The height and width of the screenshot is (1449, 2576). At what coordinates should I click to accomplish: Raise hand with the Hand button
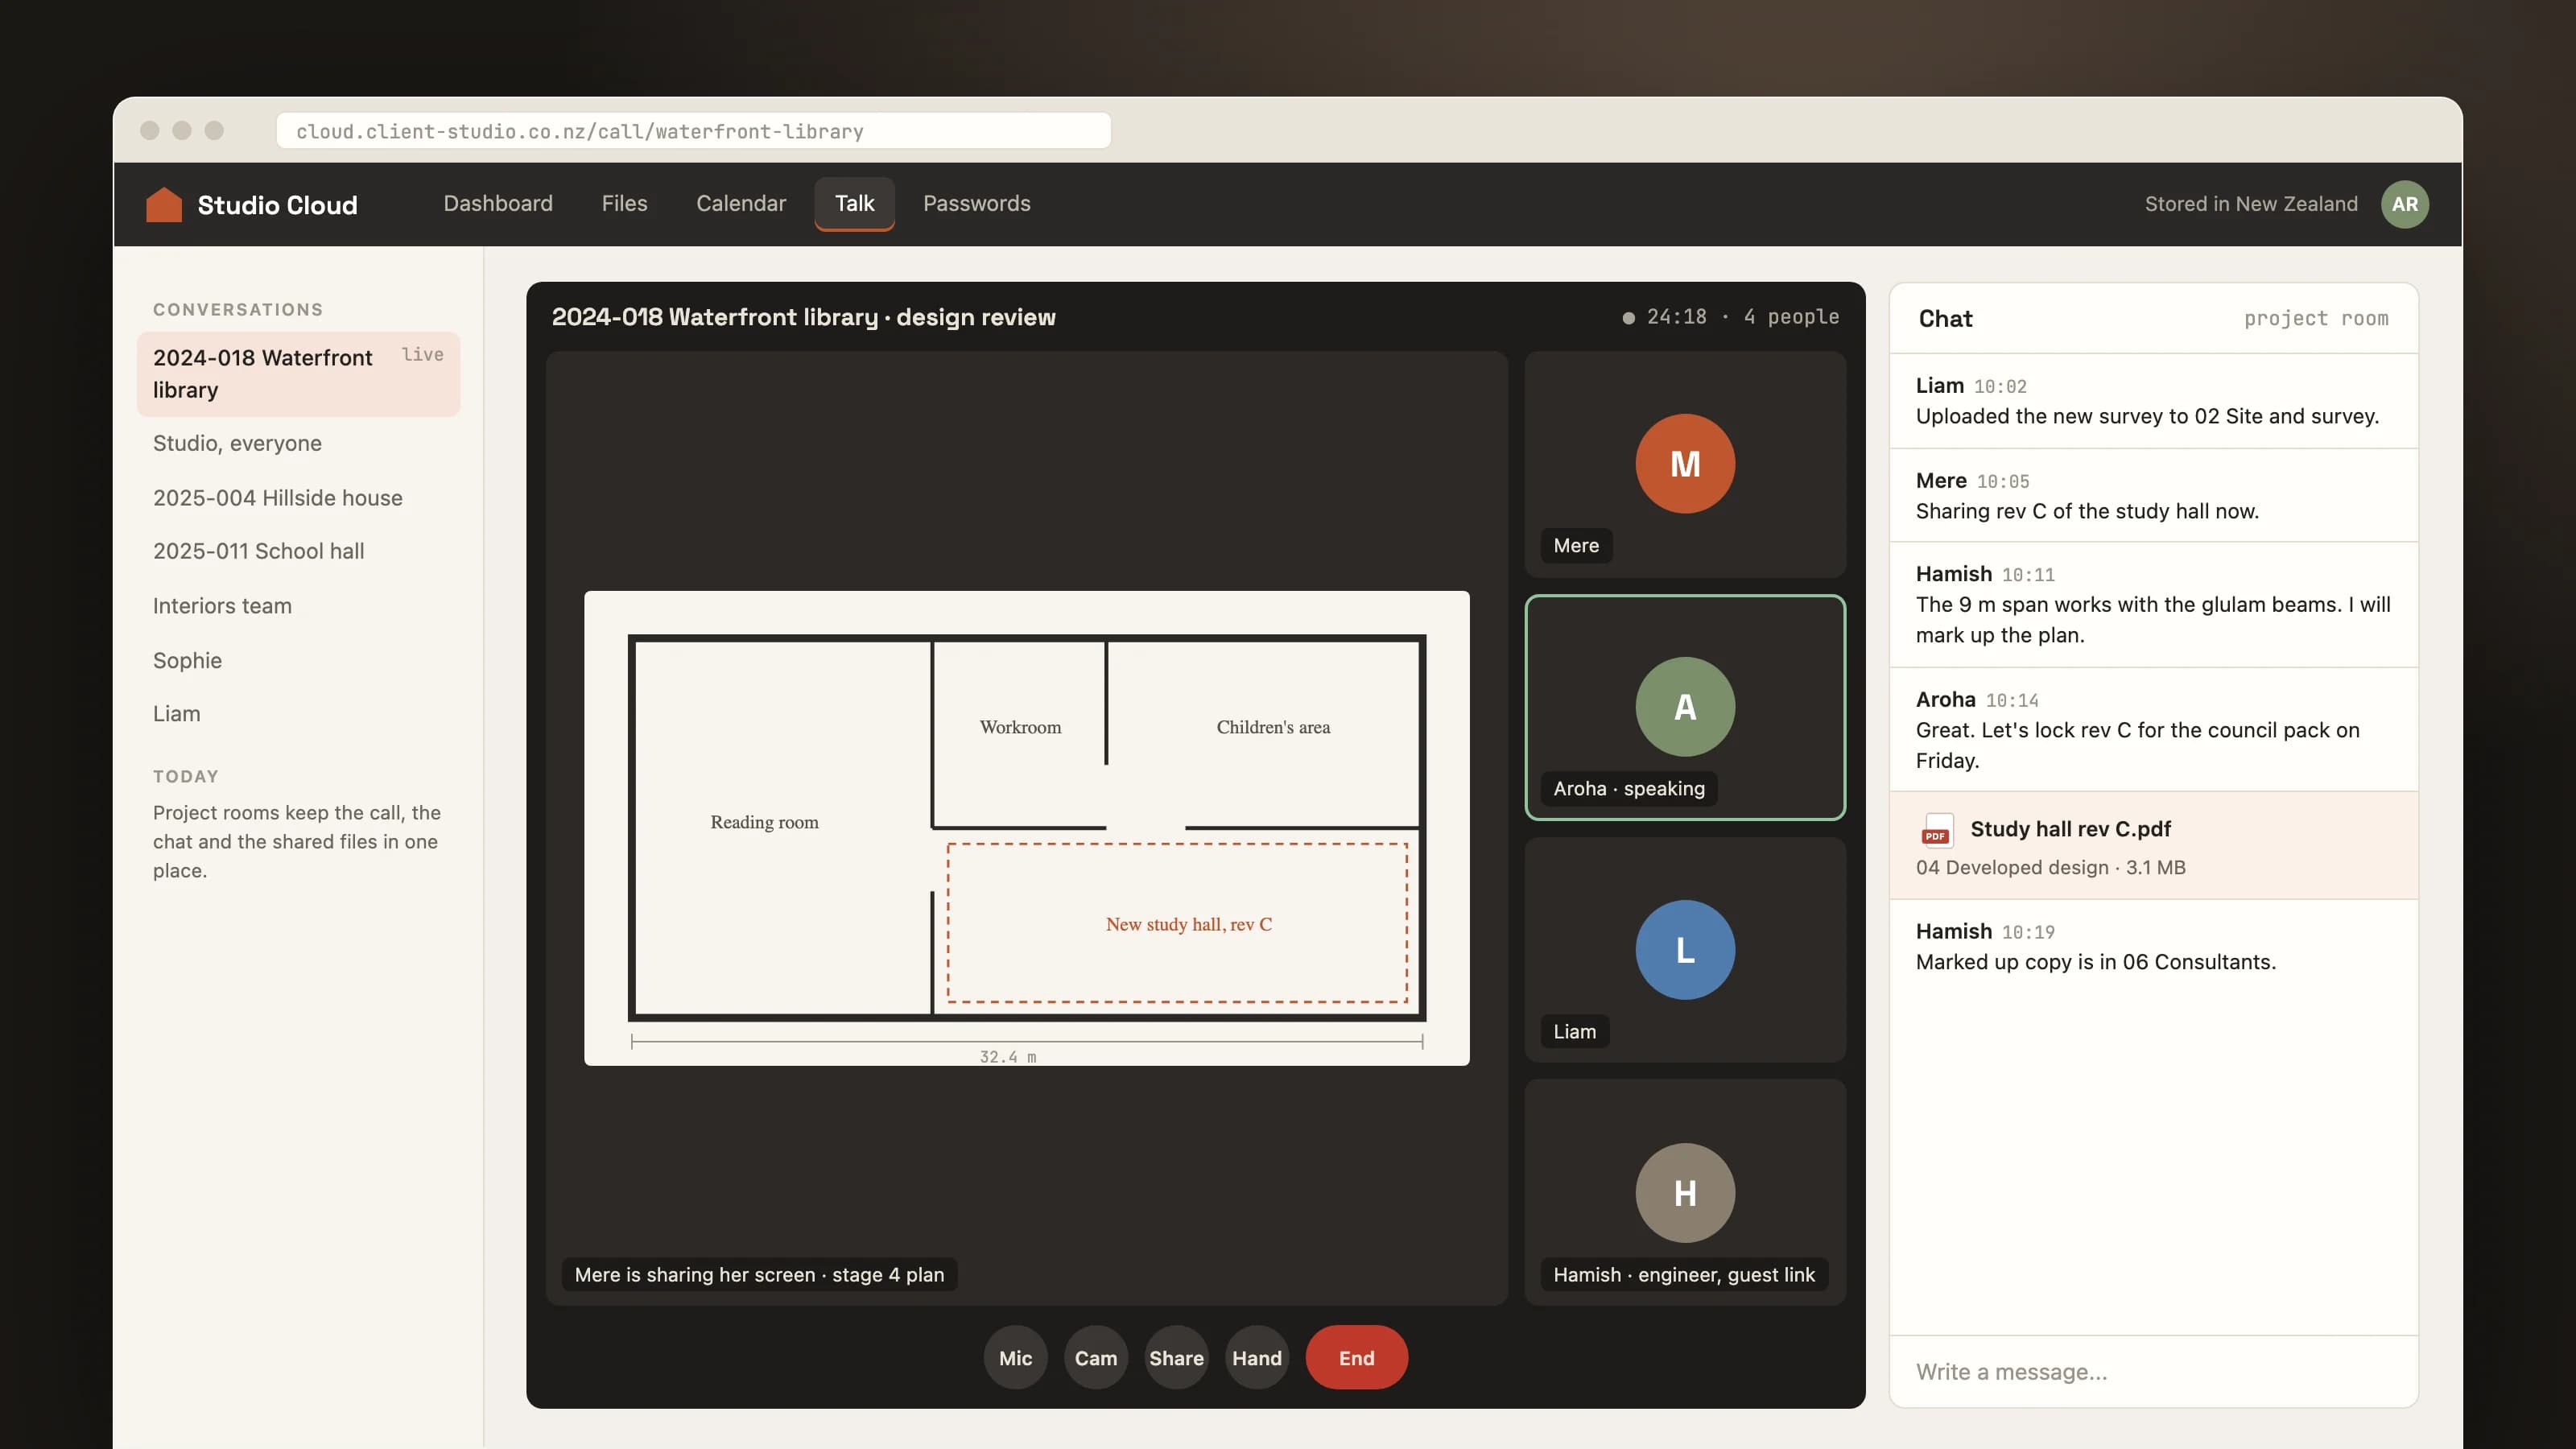tap(1256, 1358)
